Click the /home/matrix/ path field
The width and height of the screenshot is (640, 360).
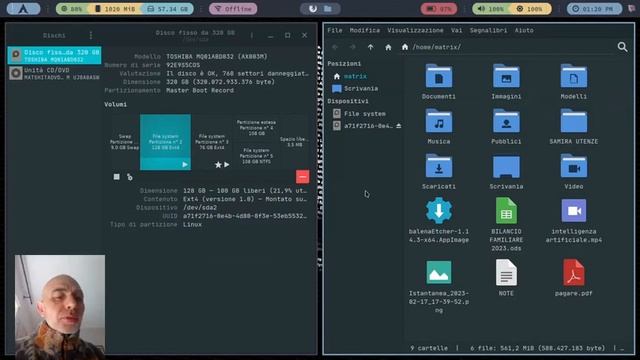pyautogui.click(x=506, y=47)
